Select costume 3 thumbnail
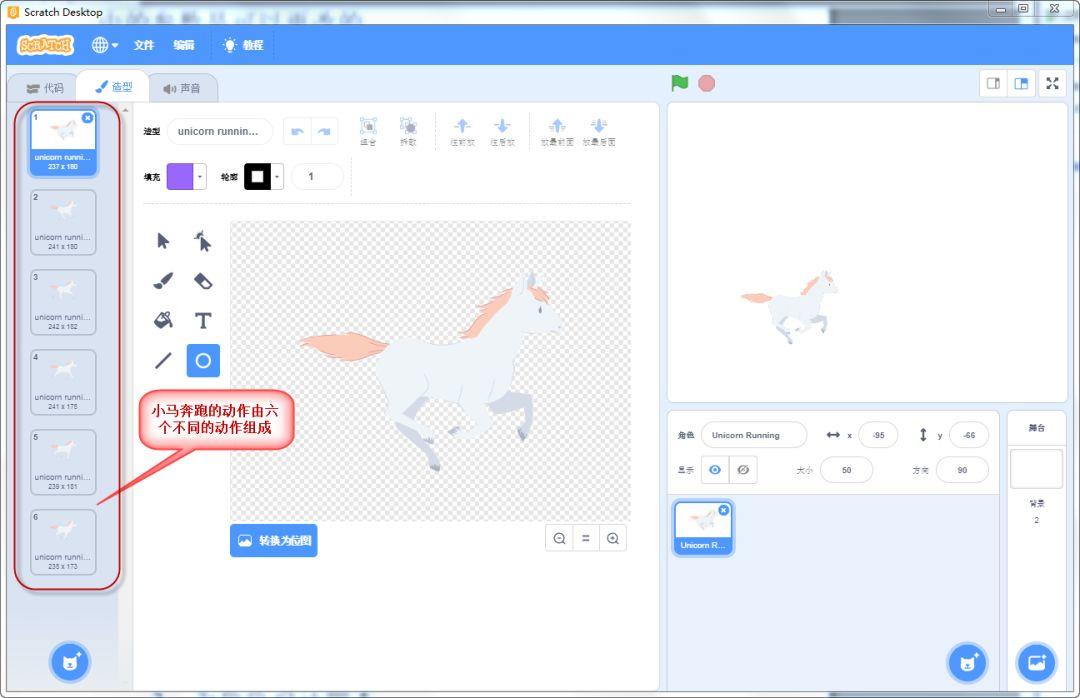 pyautogui.click(x=63, y=302)
